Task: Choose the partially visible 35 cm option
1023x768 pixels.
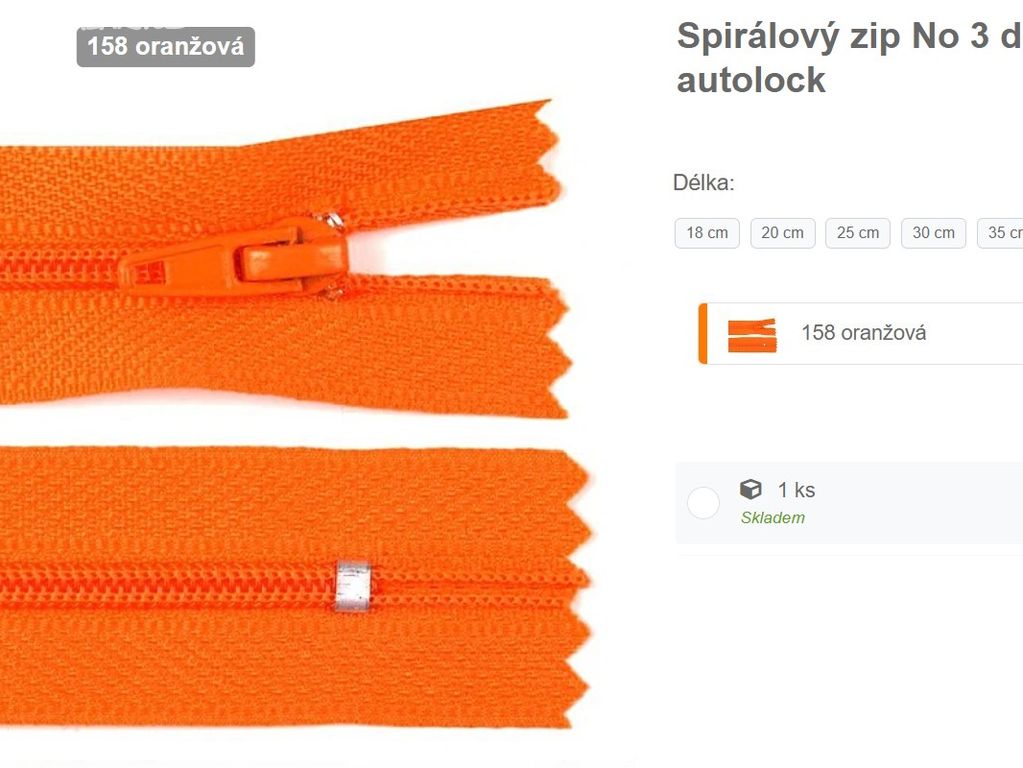Action: 1000,233
